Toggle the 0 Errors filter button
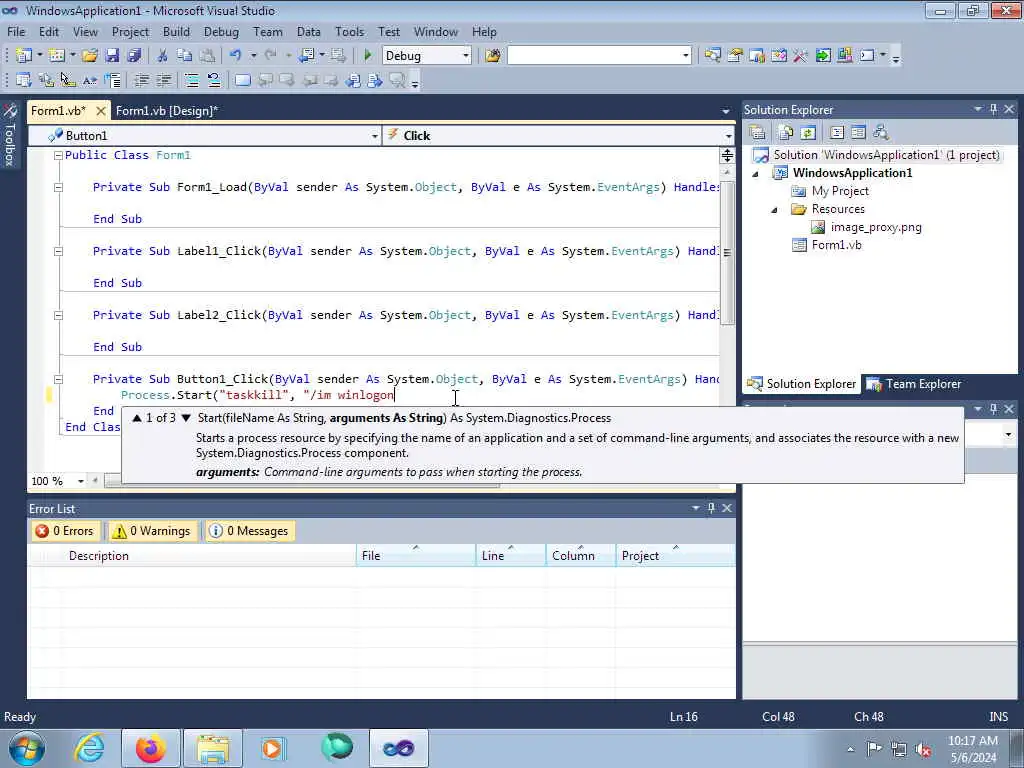The height and width of the screenshot is (768, 1024). (x=65, y=531)
